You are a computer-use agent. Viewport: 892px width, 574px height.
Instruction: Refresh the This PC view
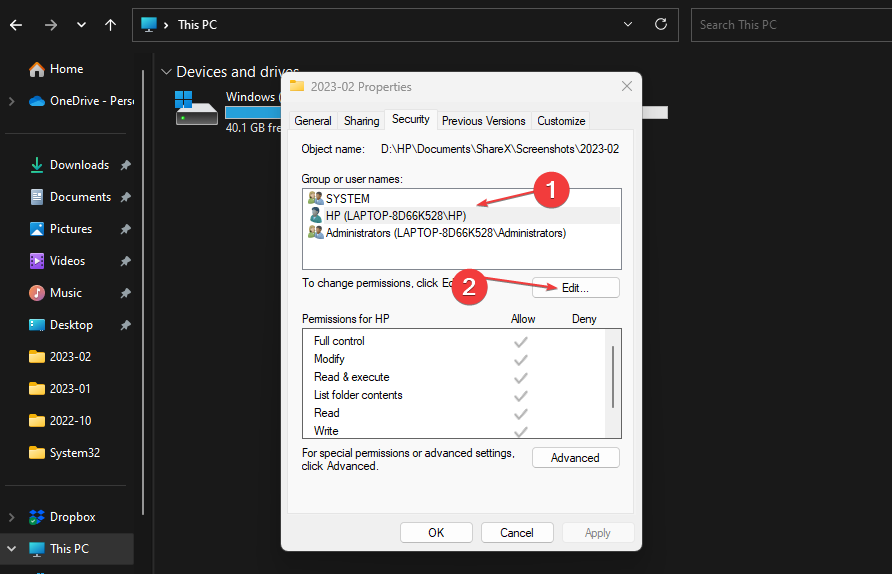pyautogui.click(x=660, y=25)
